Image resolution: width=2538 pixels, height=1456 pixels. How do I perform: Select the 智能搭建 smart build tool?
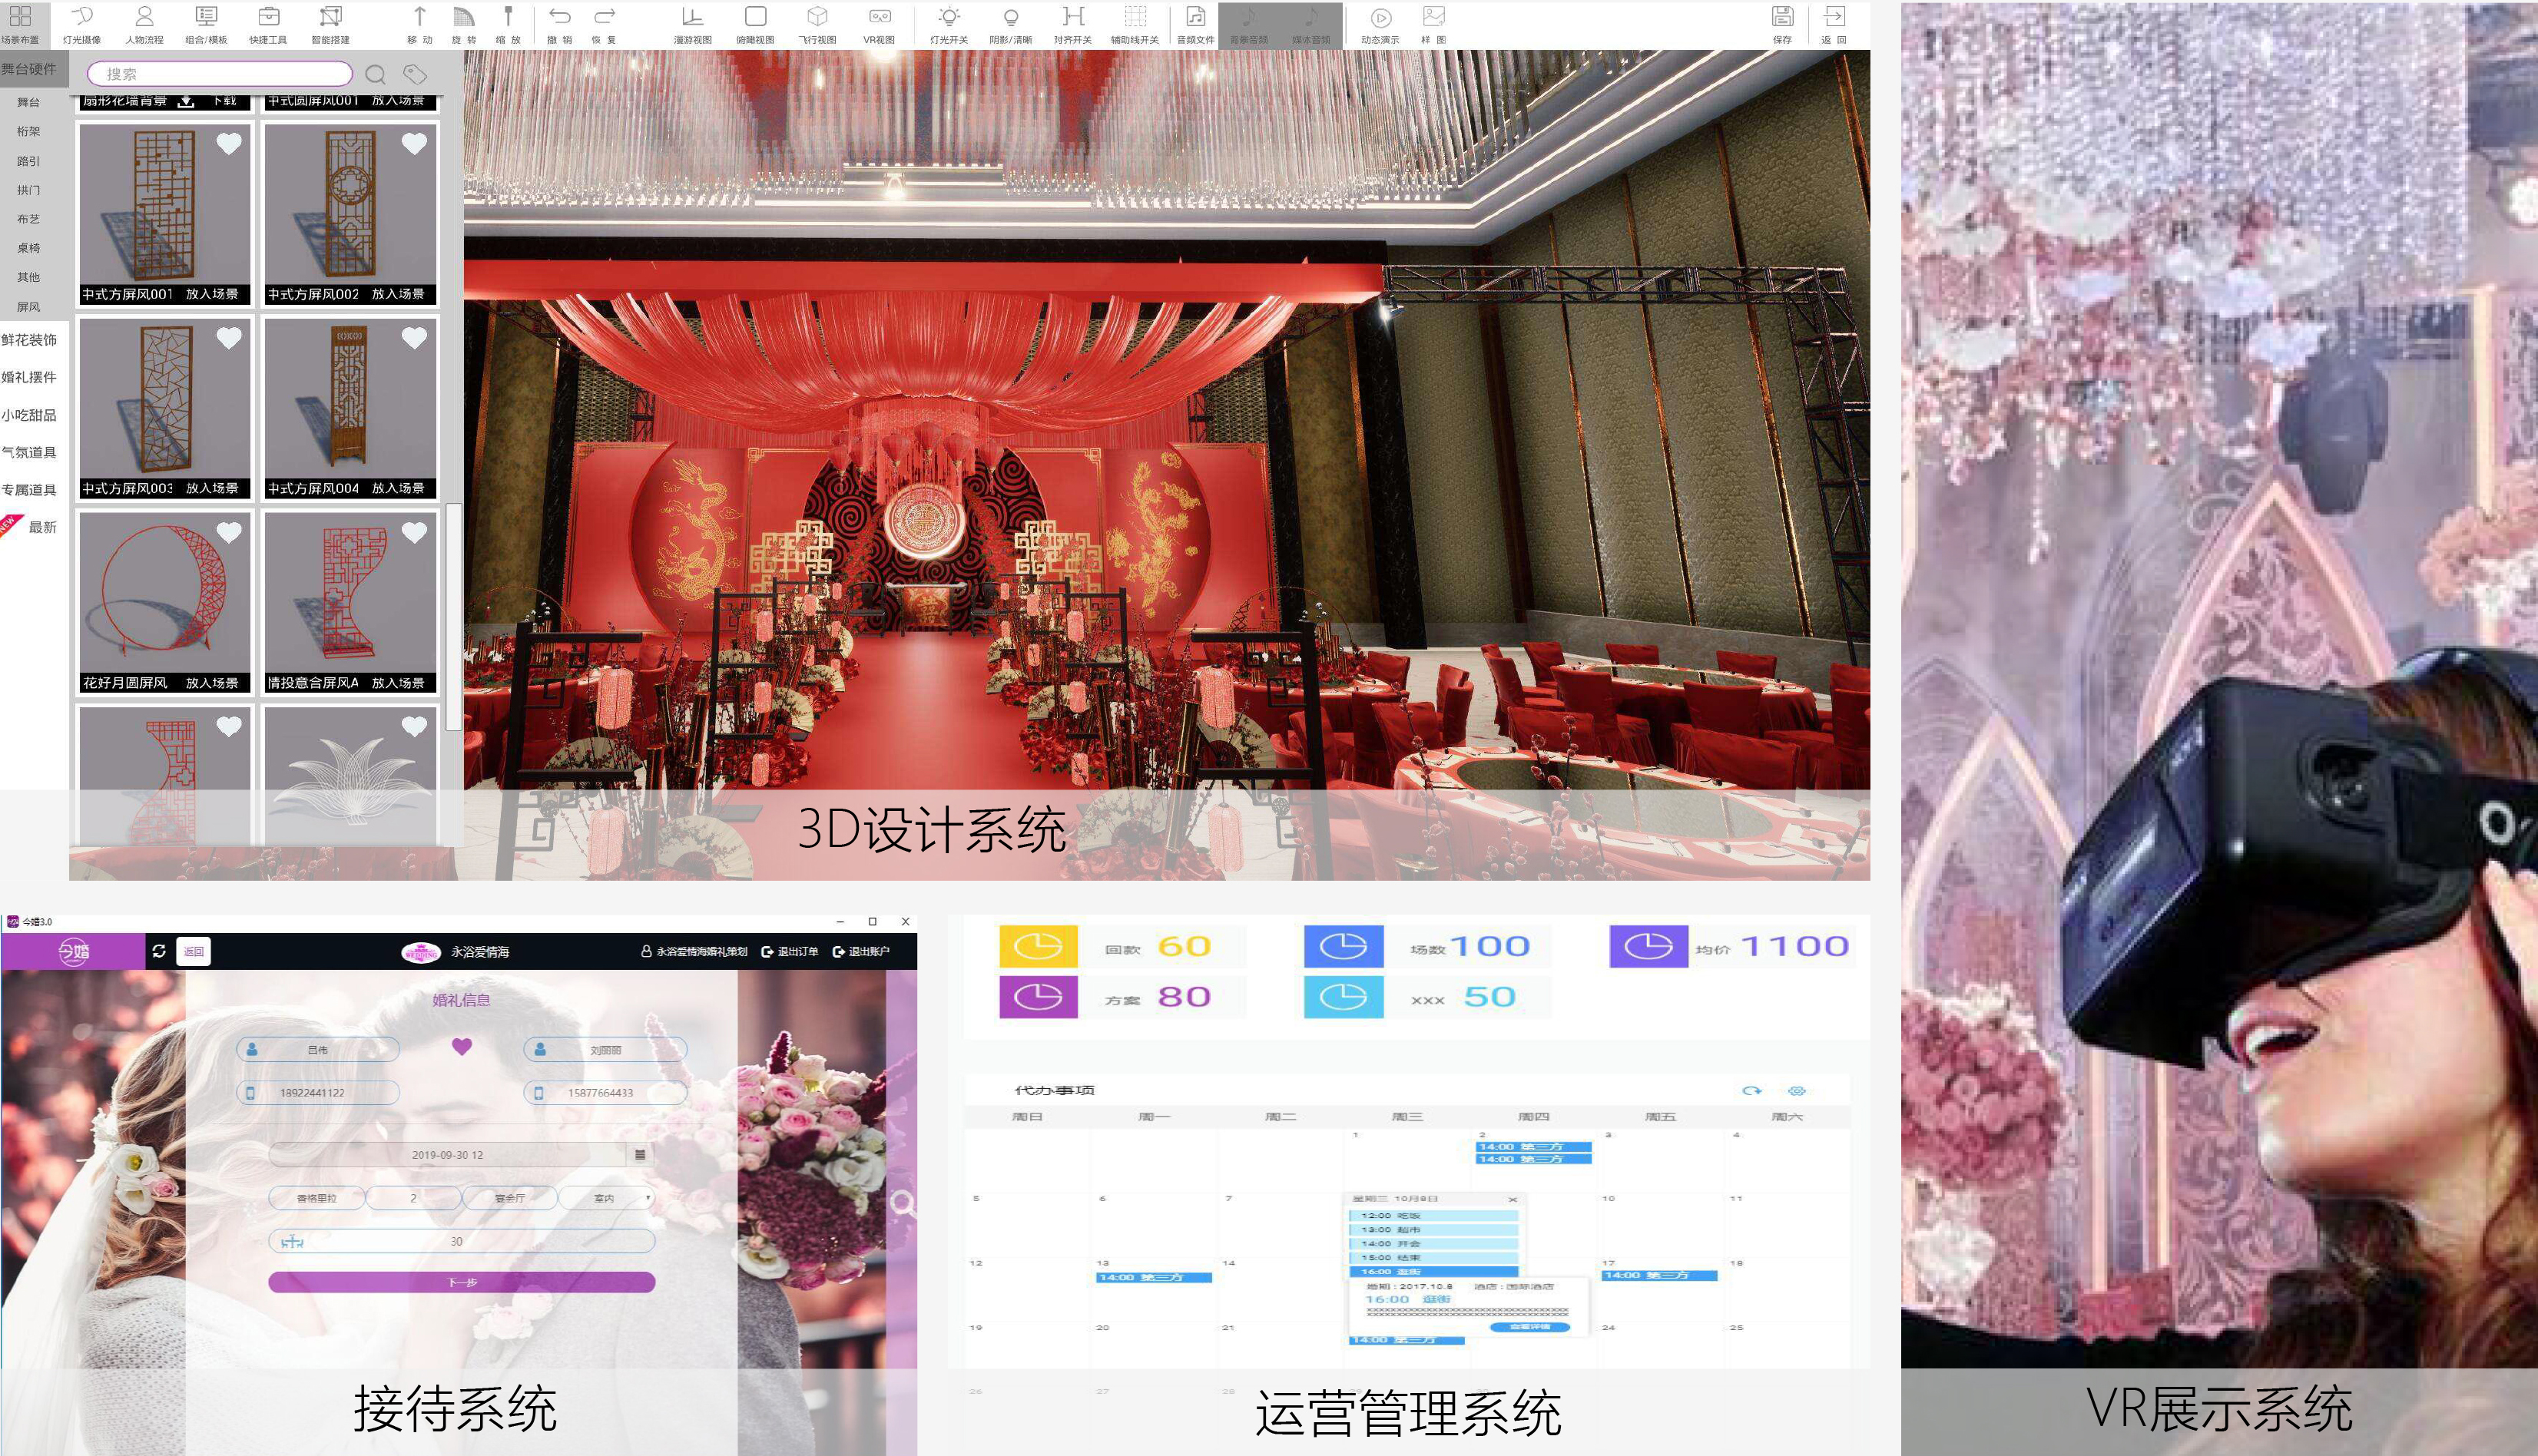click(330, 24)
